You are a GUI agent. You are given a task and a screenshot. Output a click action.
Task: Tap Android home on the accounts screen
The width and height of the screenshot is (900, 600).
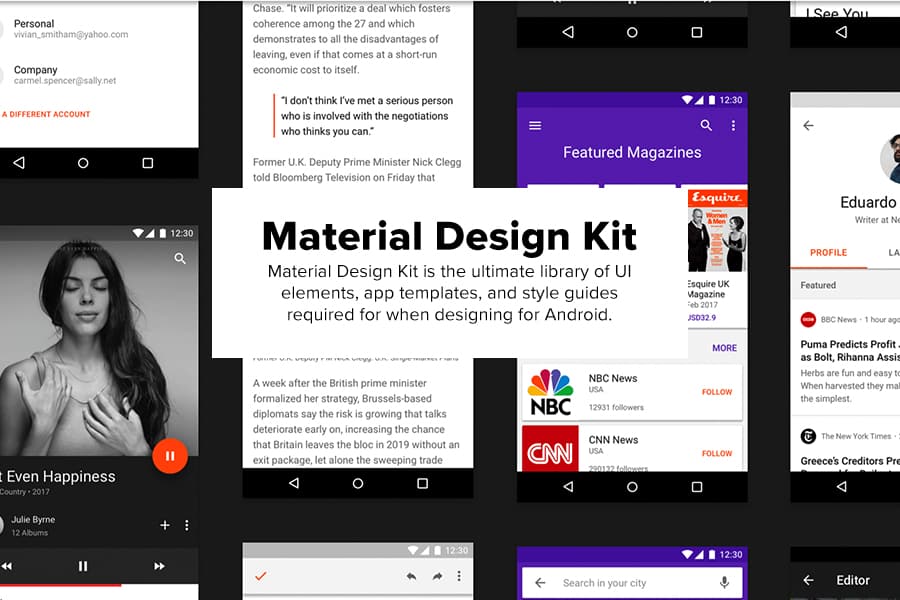83,163
